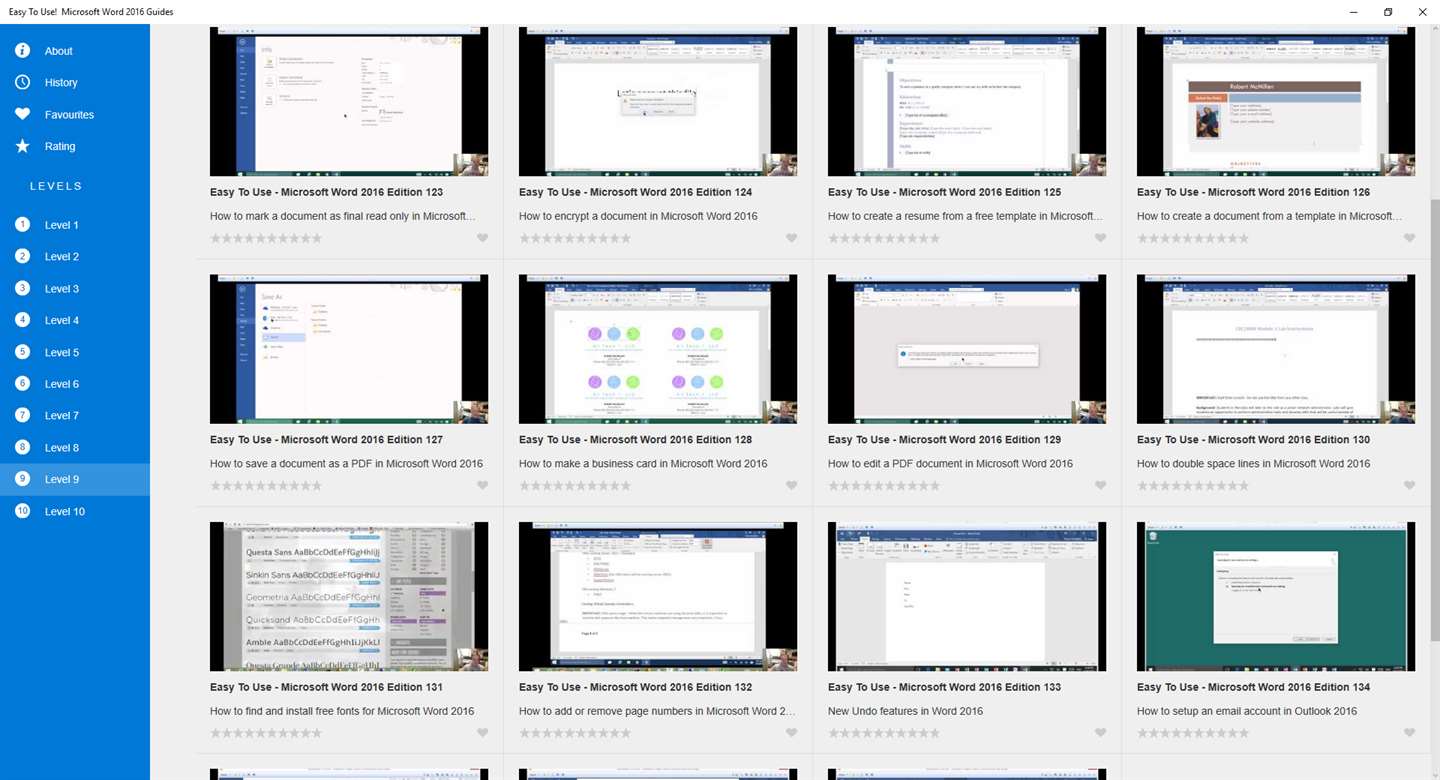Open Level 5 in the sidebar
The image size is (1440, 780).
click(x=75, y=352)
